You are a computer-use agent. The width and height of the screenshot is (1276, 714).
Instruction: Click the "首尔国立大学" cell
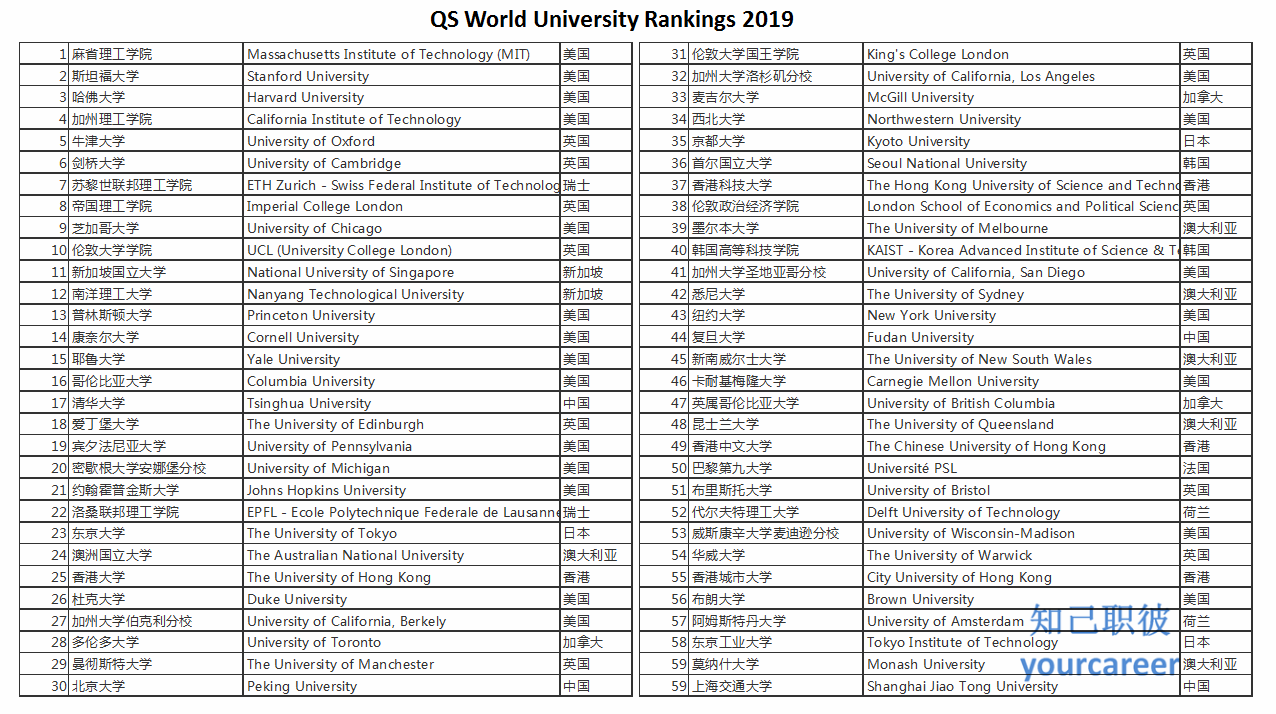tap(776, 163)
